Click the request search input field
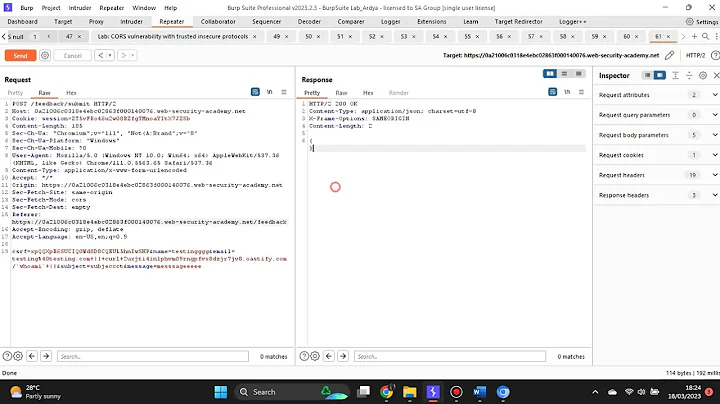This screenshot has height=404, width=720. [153, 356]
